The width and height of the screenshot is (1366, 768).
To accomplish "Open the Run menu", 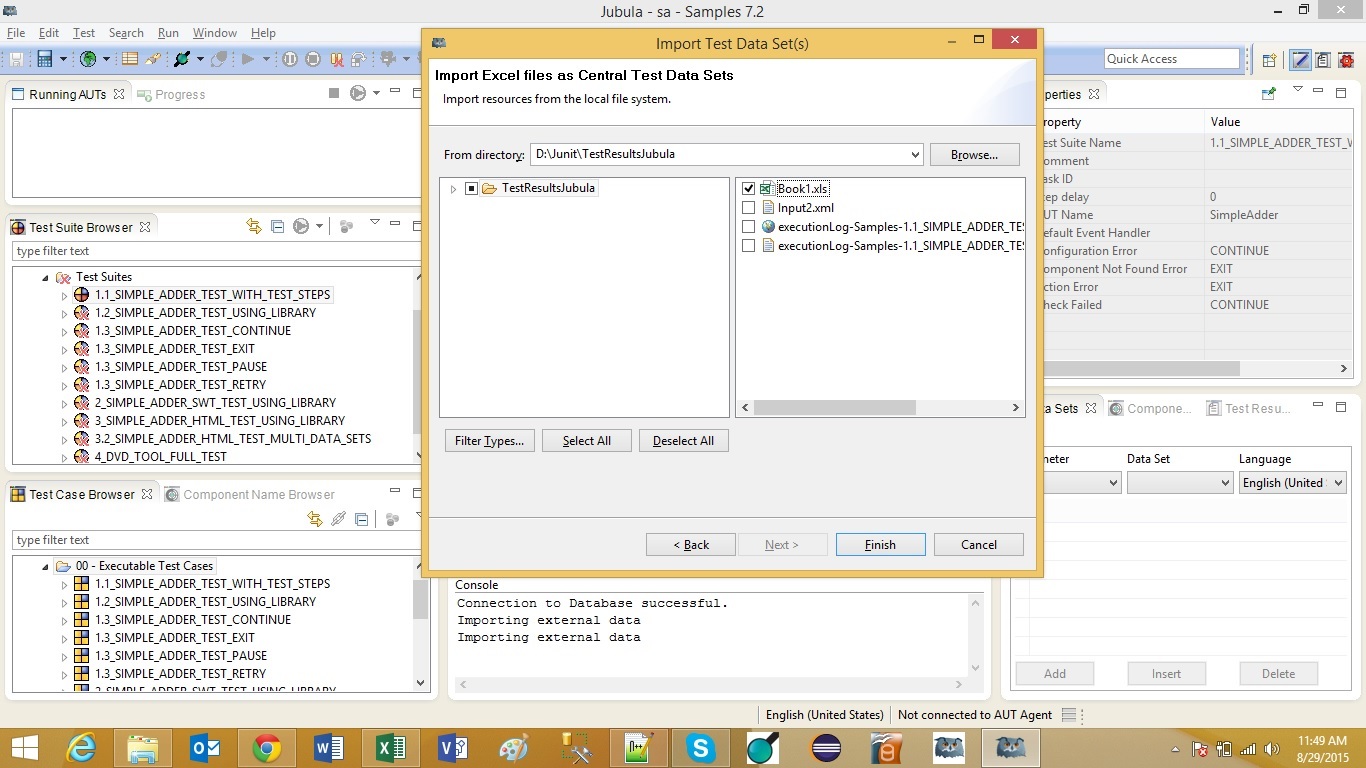I will [x=168, y=33].
